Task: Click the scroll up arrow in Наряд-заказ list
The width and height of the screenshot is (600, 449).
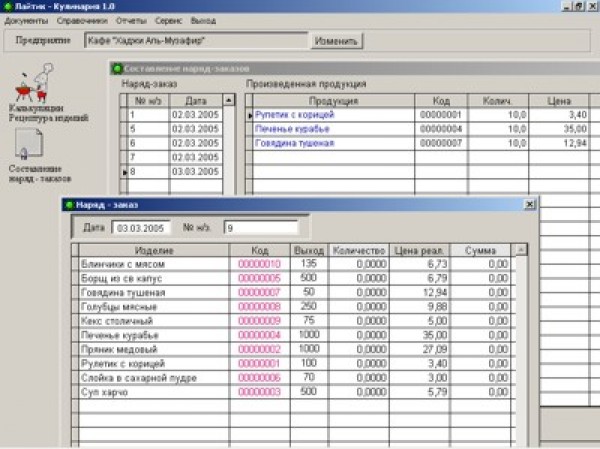Action: point(229,100)
